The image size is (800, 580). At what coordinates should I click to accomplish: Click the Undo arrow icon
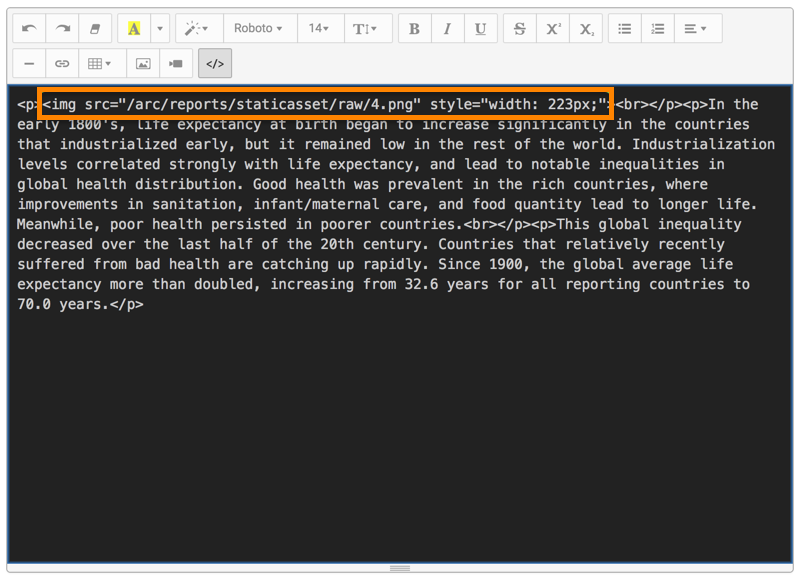(29, 29)
